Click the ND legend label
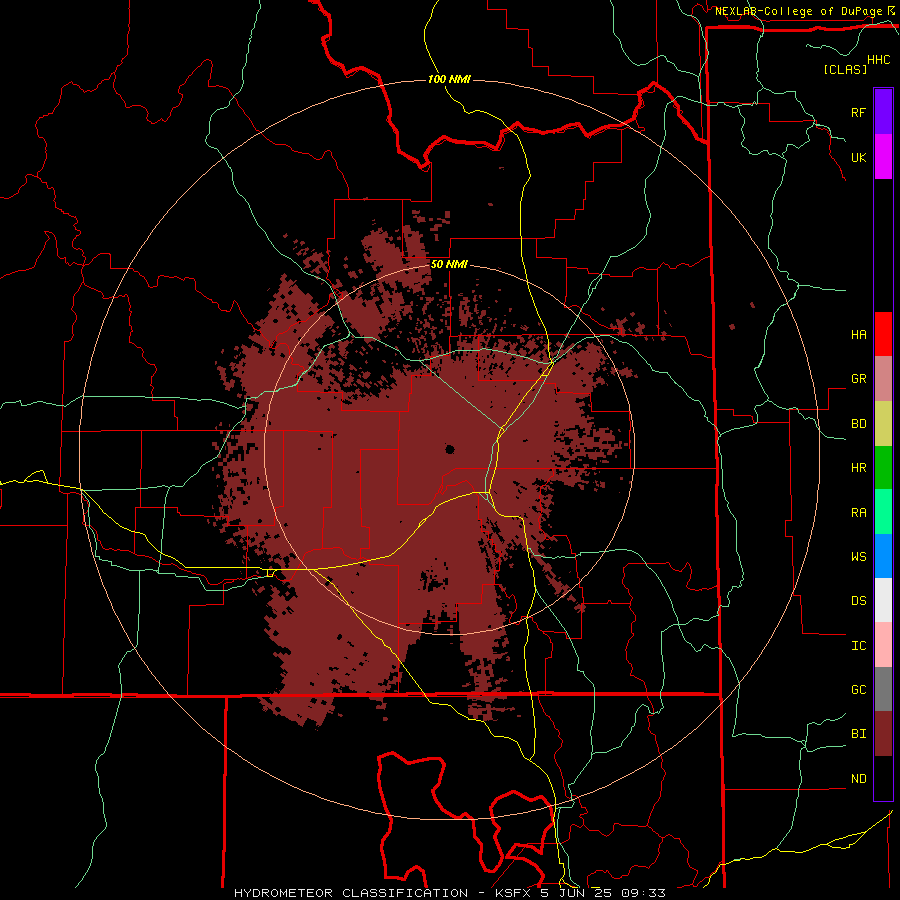The image size is (900, 900). (x=859, y=779)
